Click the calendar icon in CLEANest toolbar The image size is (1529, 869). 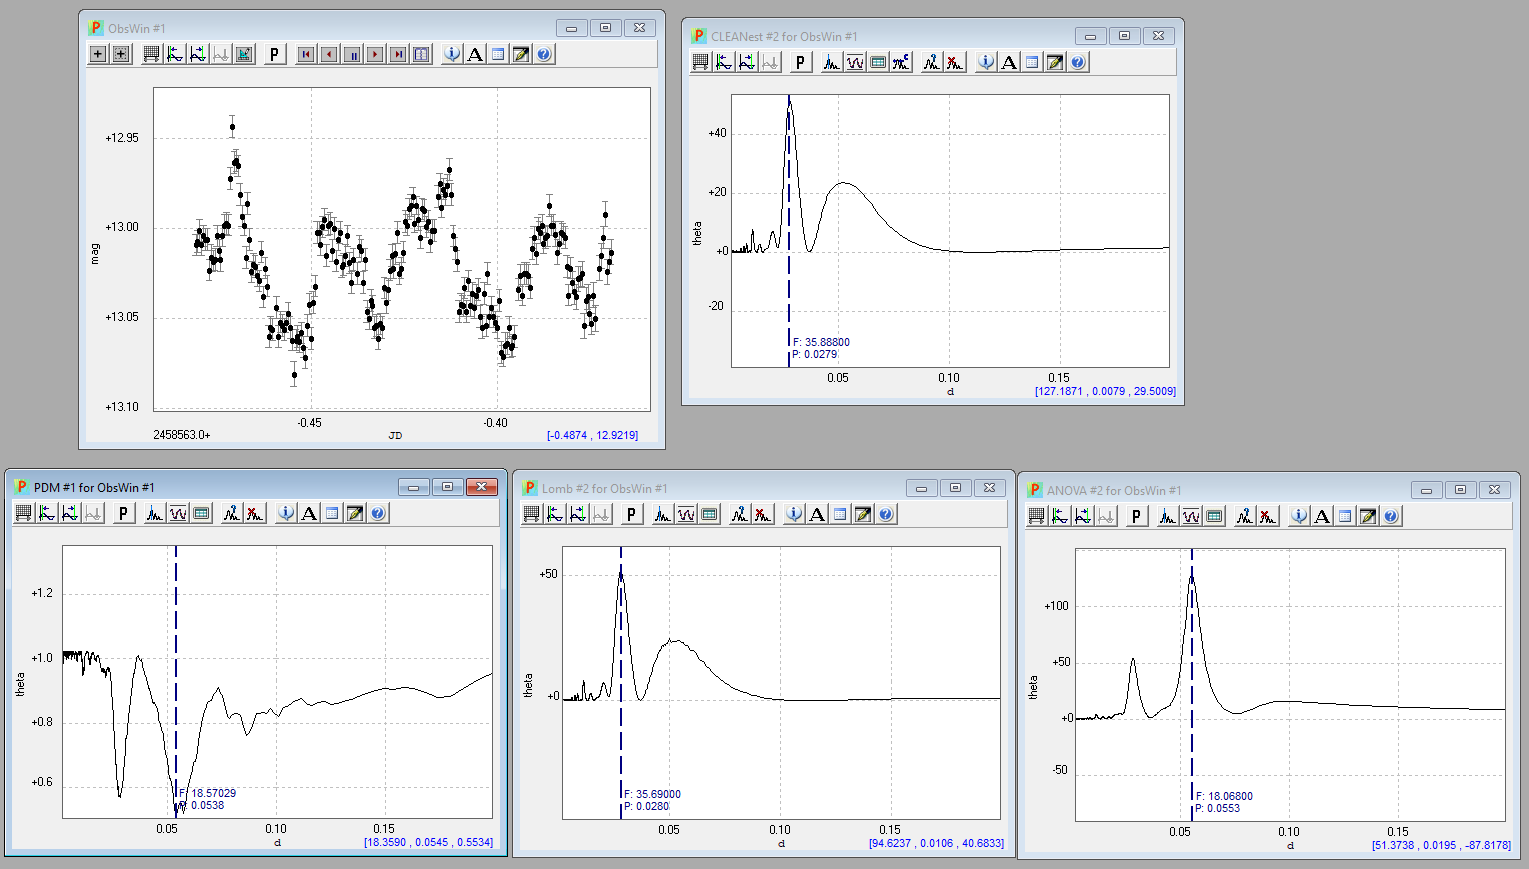[1032, 63]
